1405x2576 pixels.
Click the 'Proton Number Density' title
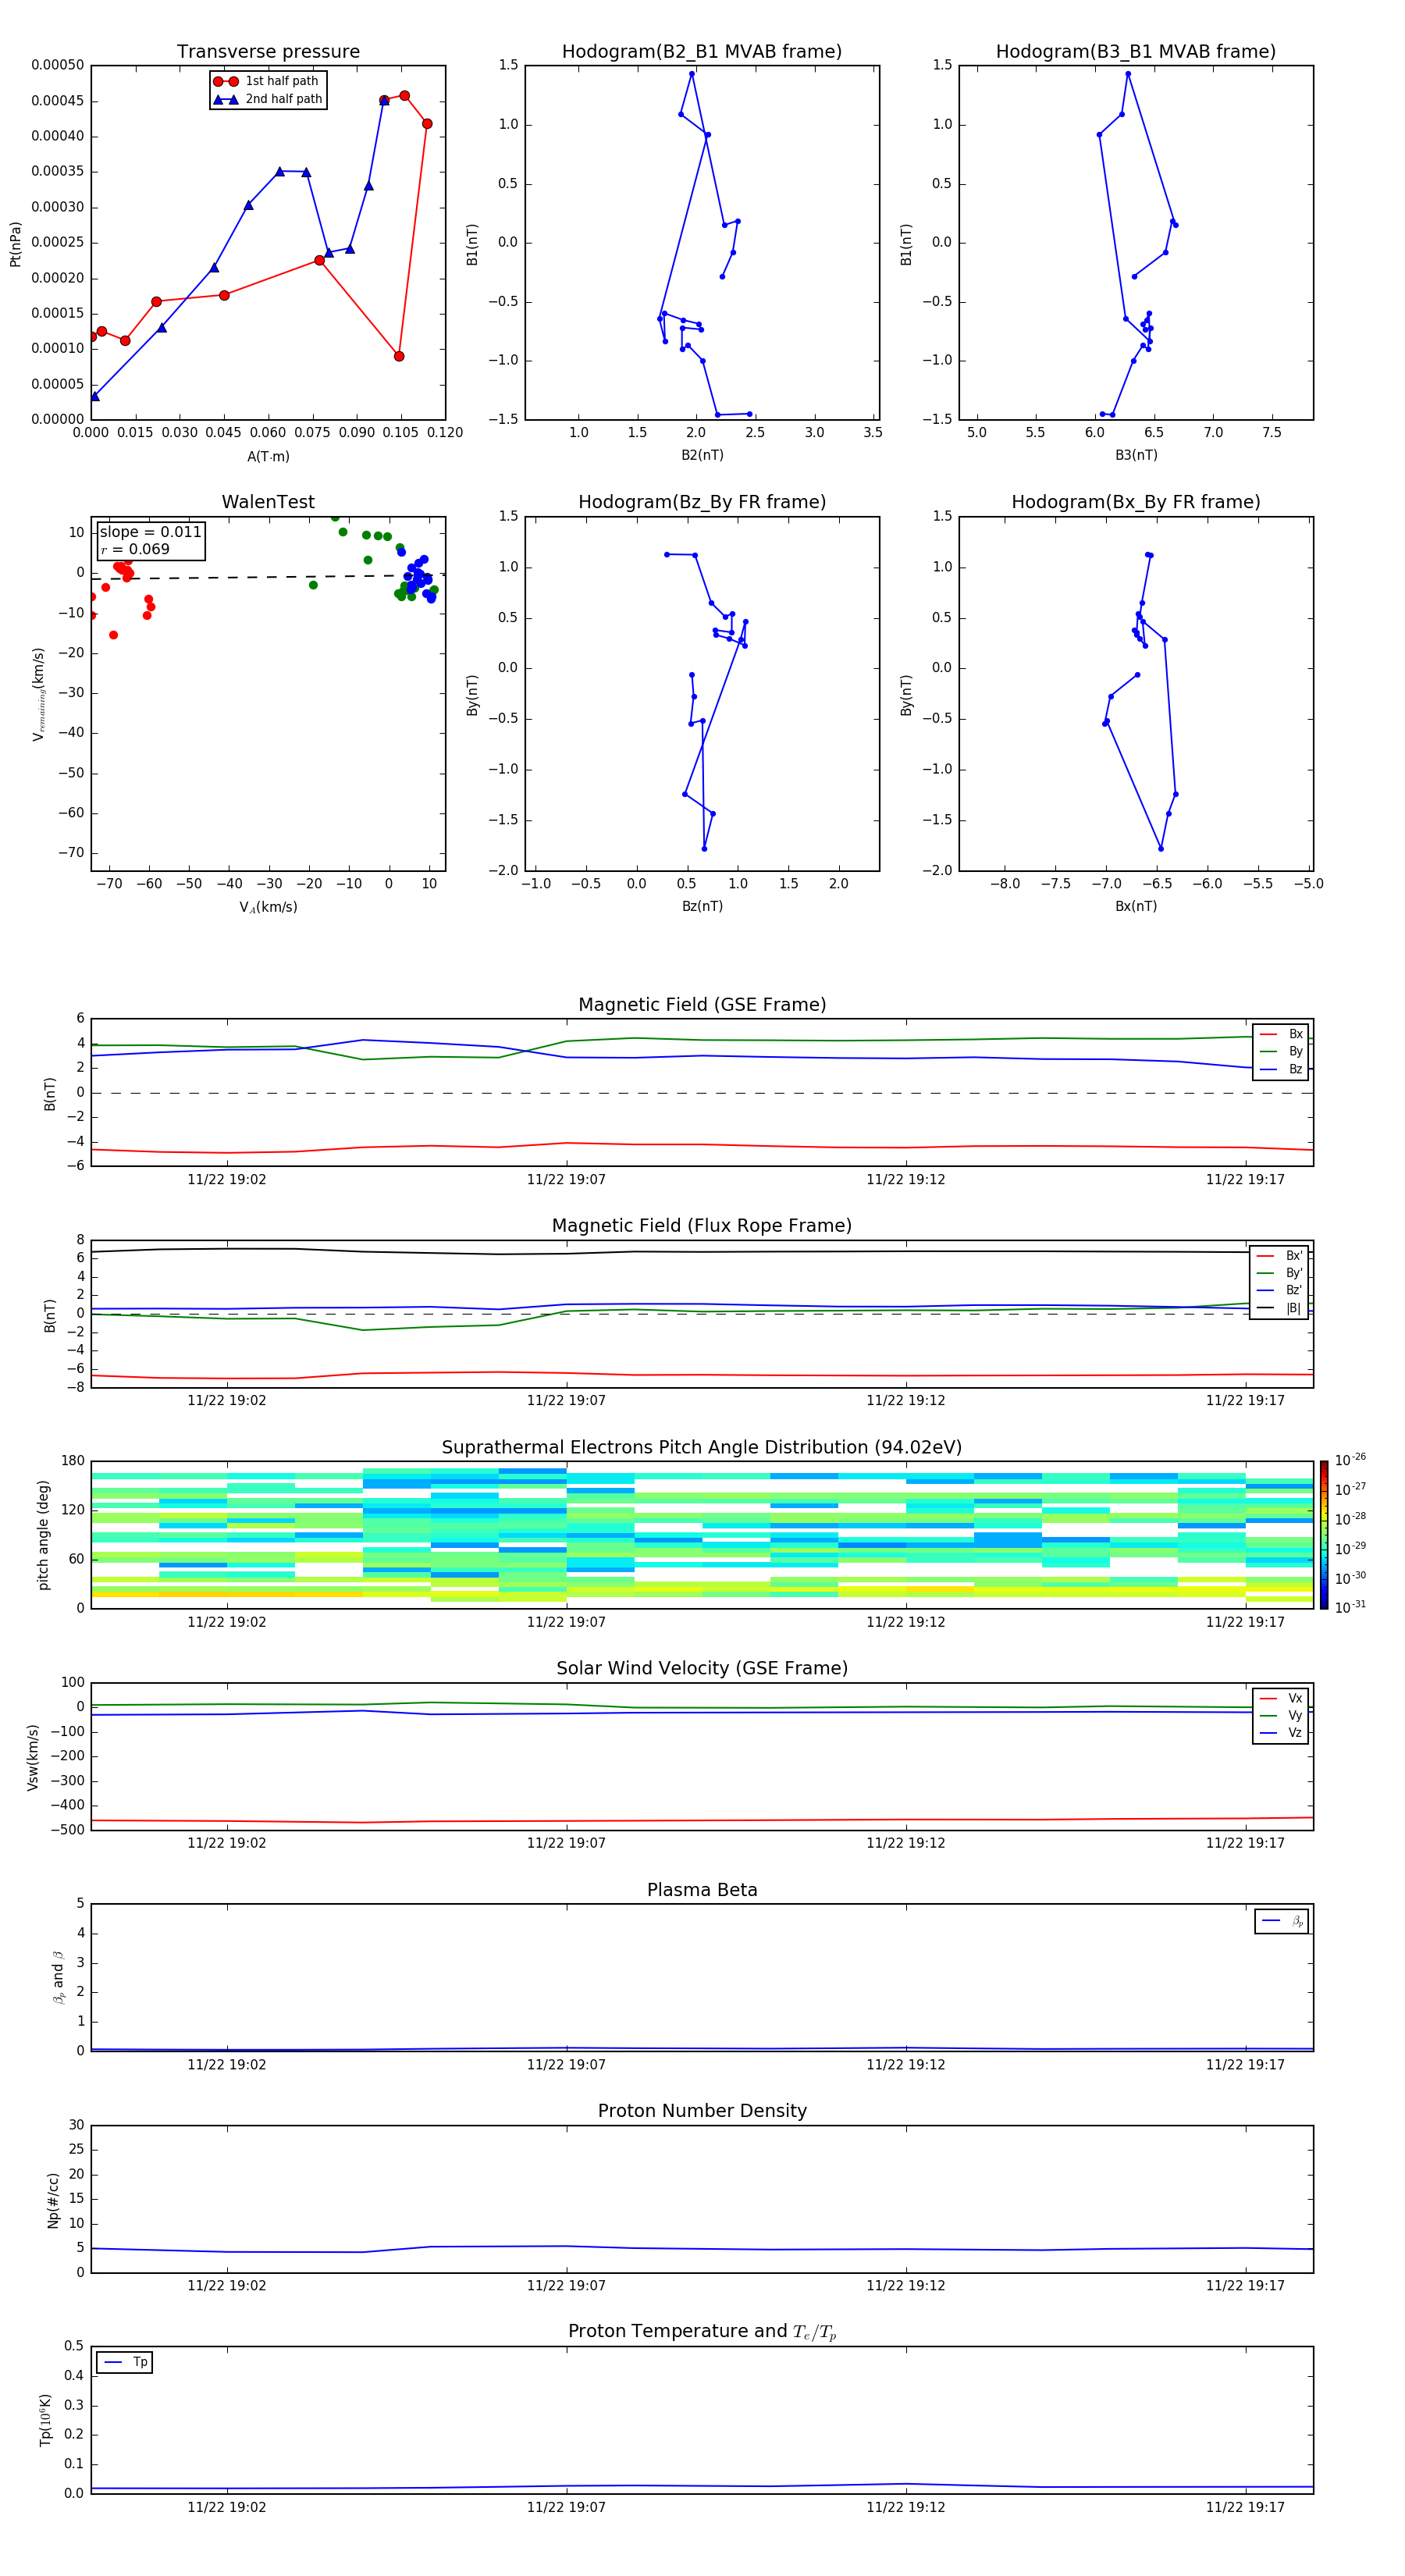click(x=702, y=2111)
